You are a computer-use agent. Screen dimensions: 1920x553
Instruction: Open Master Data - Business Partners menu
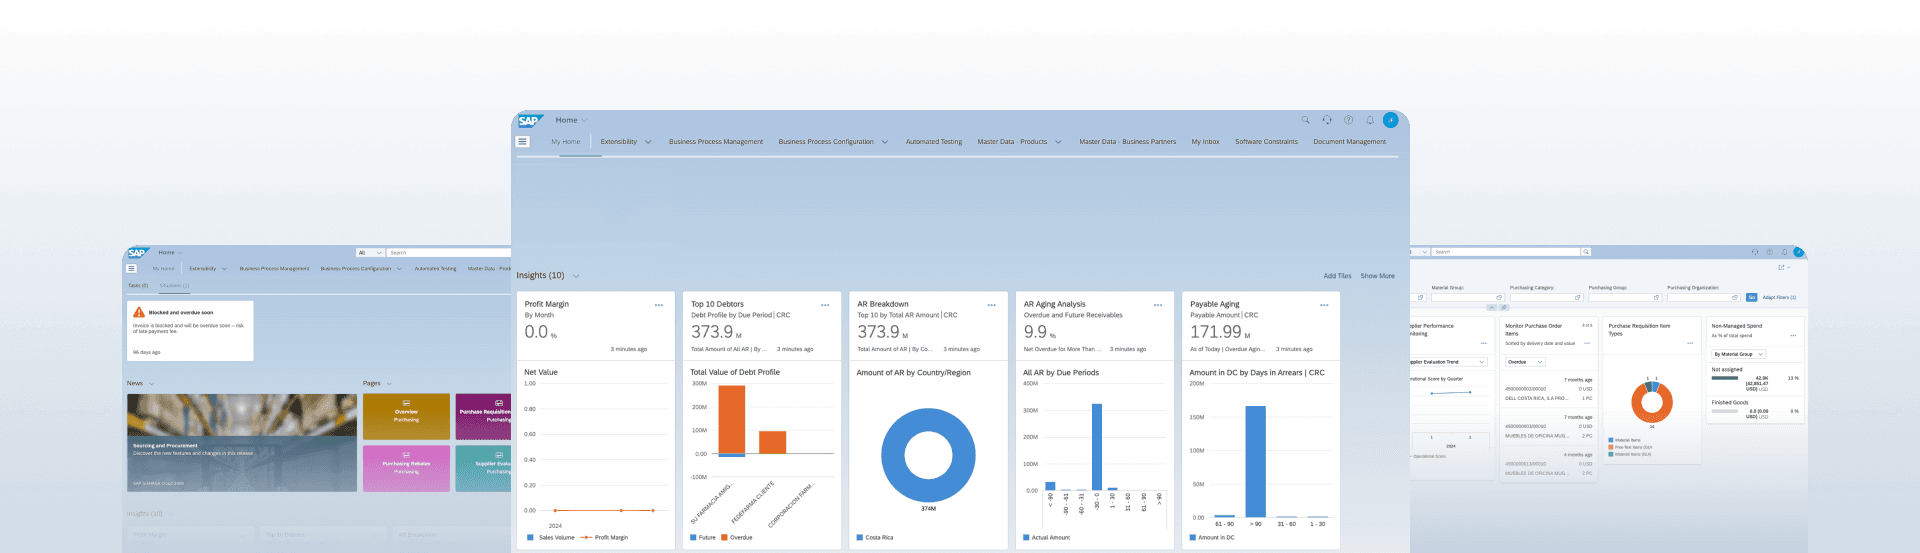pyautogui.click(x=1128, y=142)
